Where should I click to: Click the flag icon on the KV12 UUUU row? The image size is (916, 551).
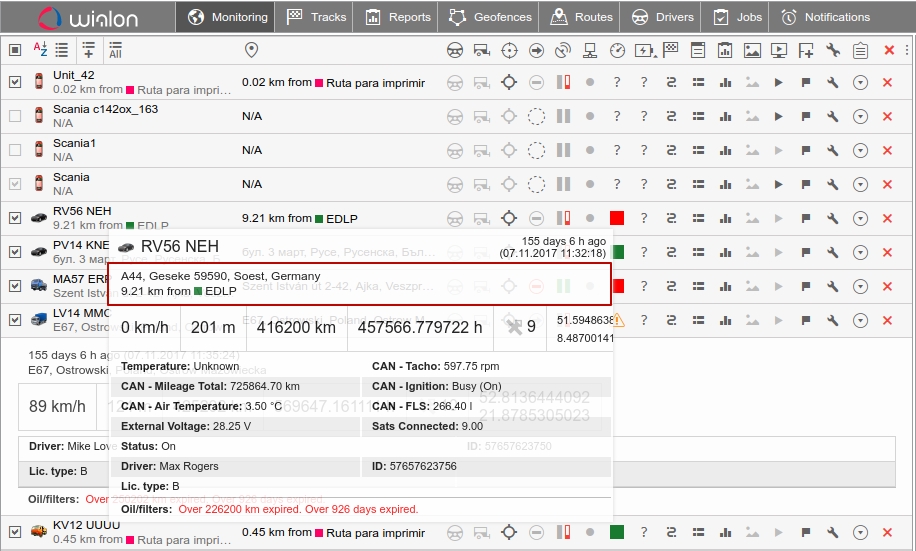coord(805,532)
